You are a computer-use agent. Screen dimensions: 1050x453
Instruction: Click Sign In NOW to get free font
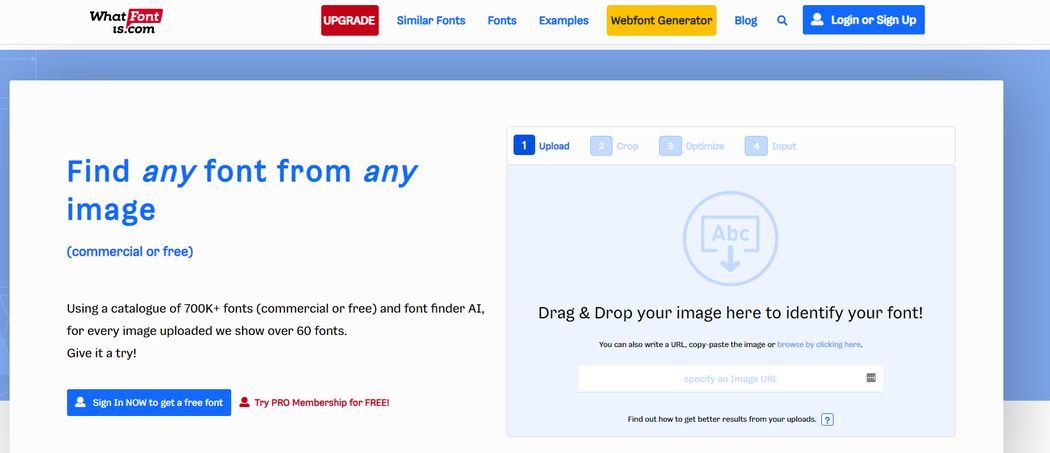[x=149, y=402]
